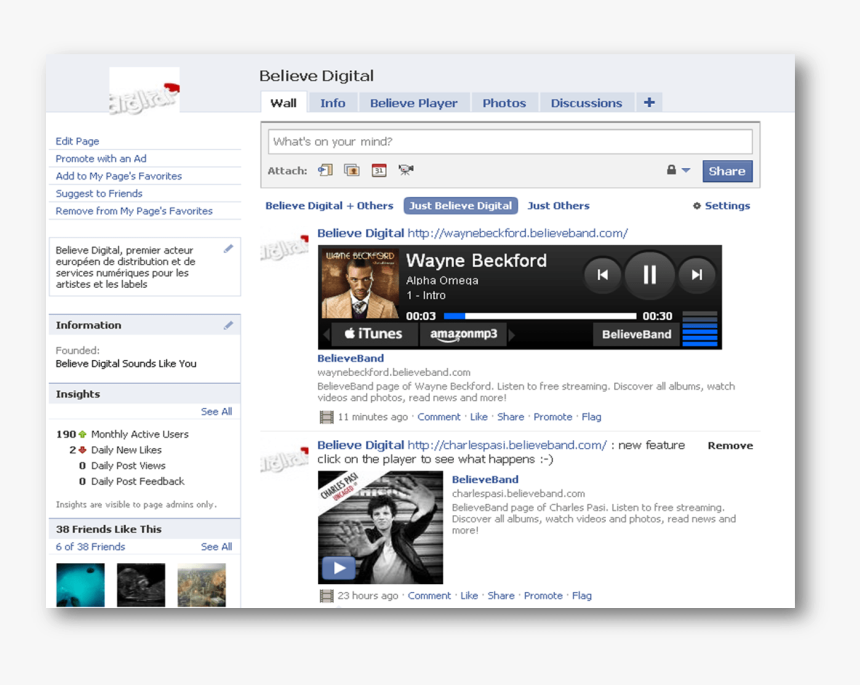Click Promote with an Ad
Viewport: 860px width, 685px height.
[x=101, y=158]
